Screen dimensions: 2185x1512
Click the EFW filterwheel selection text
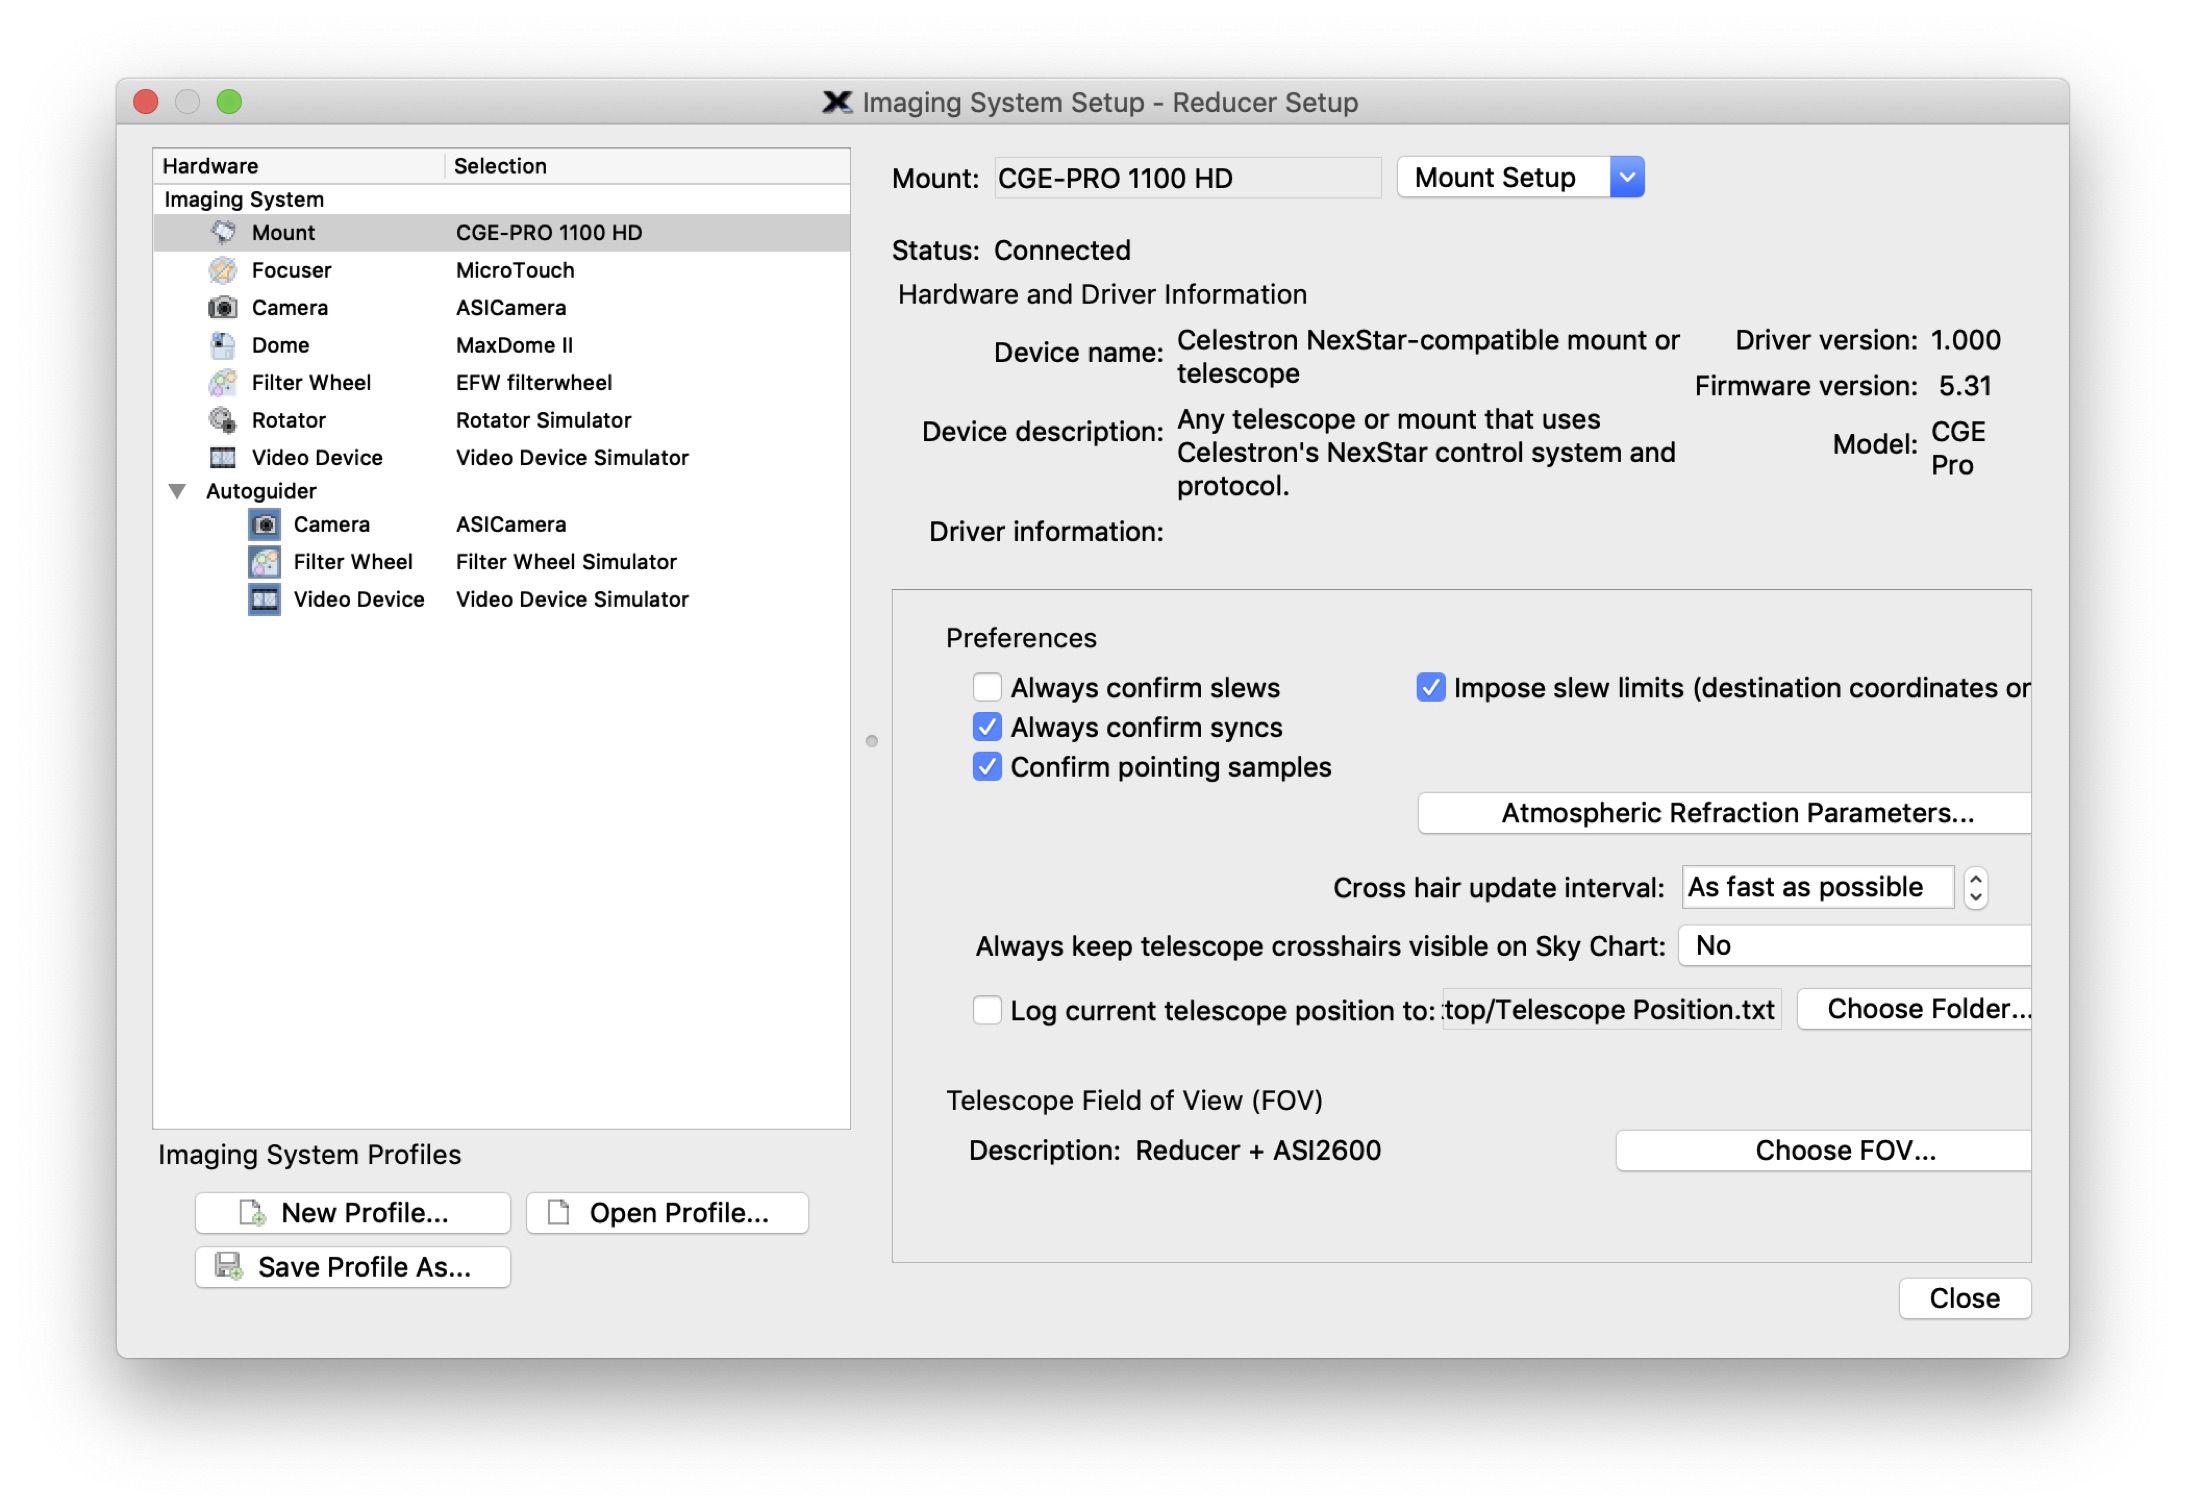tap(534, 382)
